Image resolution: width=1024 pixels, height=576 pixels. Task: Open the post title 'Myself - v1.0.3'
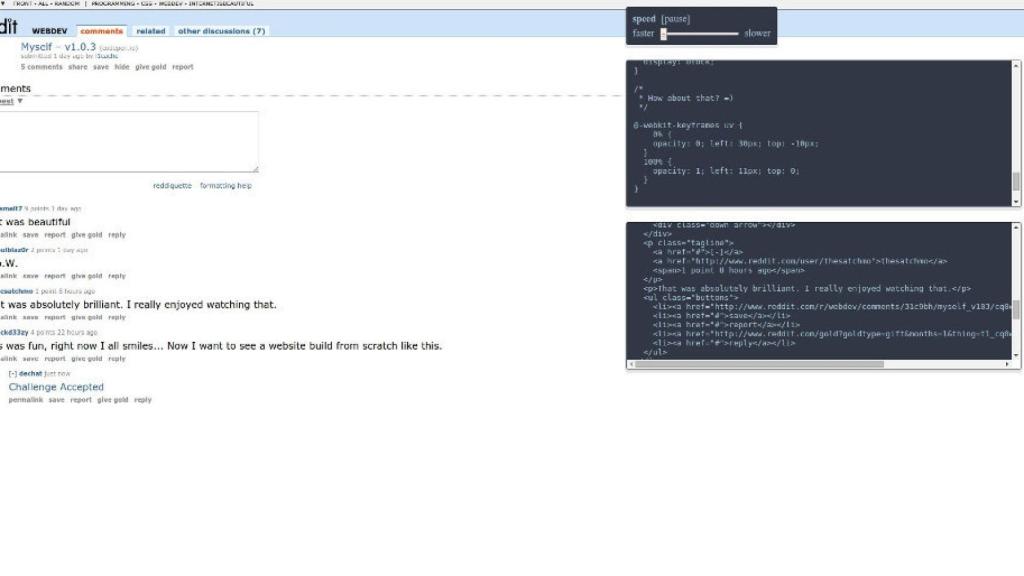point(59,45)
